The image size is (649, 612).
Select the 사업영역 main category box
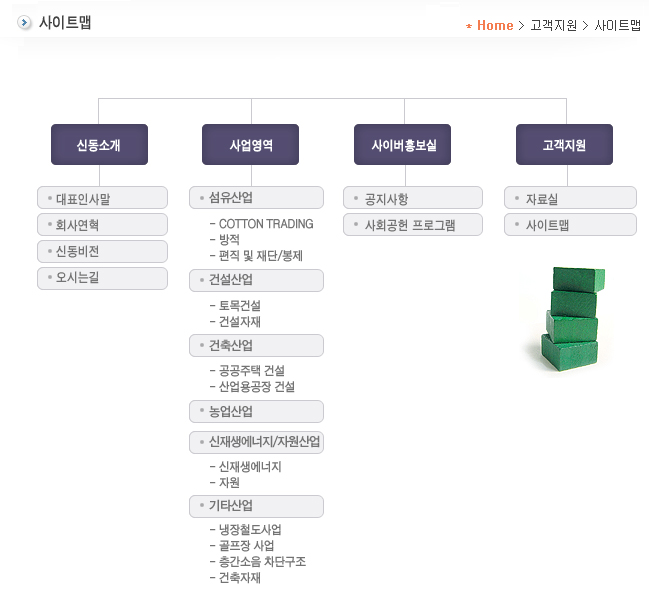(251, 145)
